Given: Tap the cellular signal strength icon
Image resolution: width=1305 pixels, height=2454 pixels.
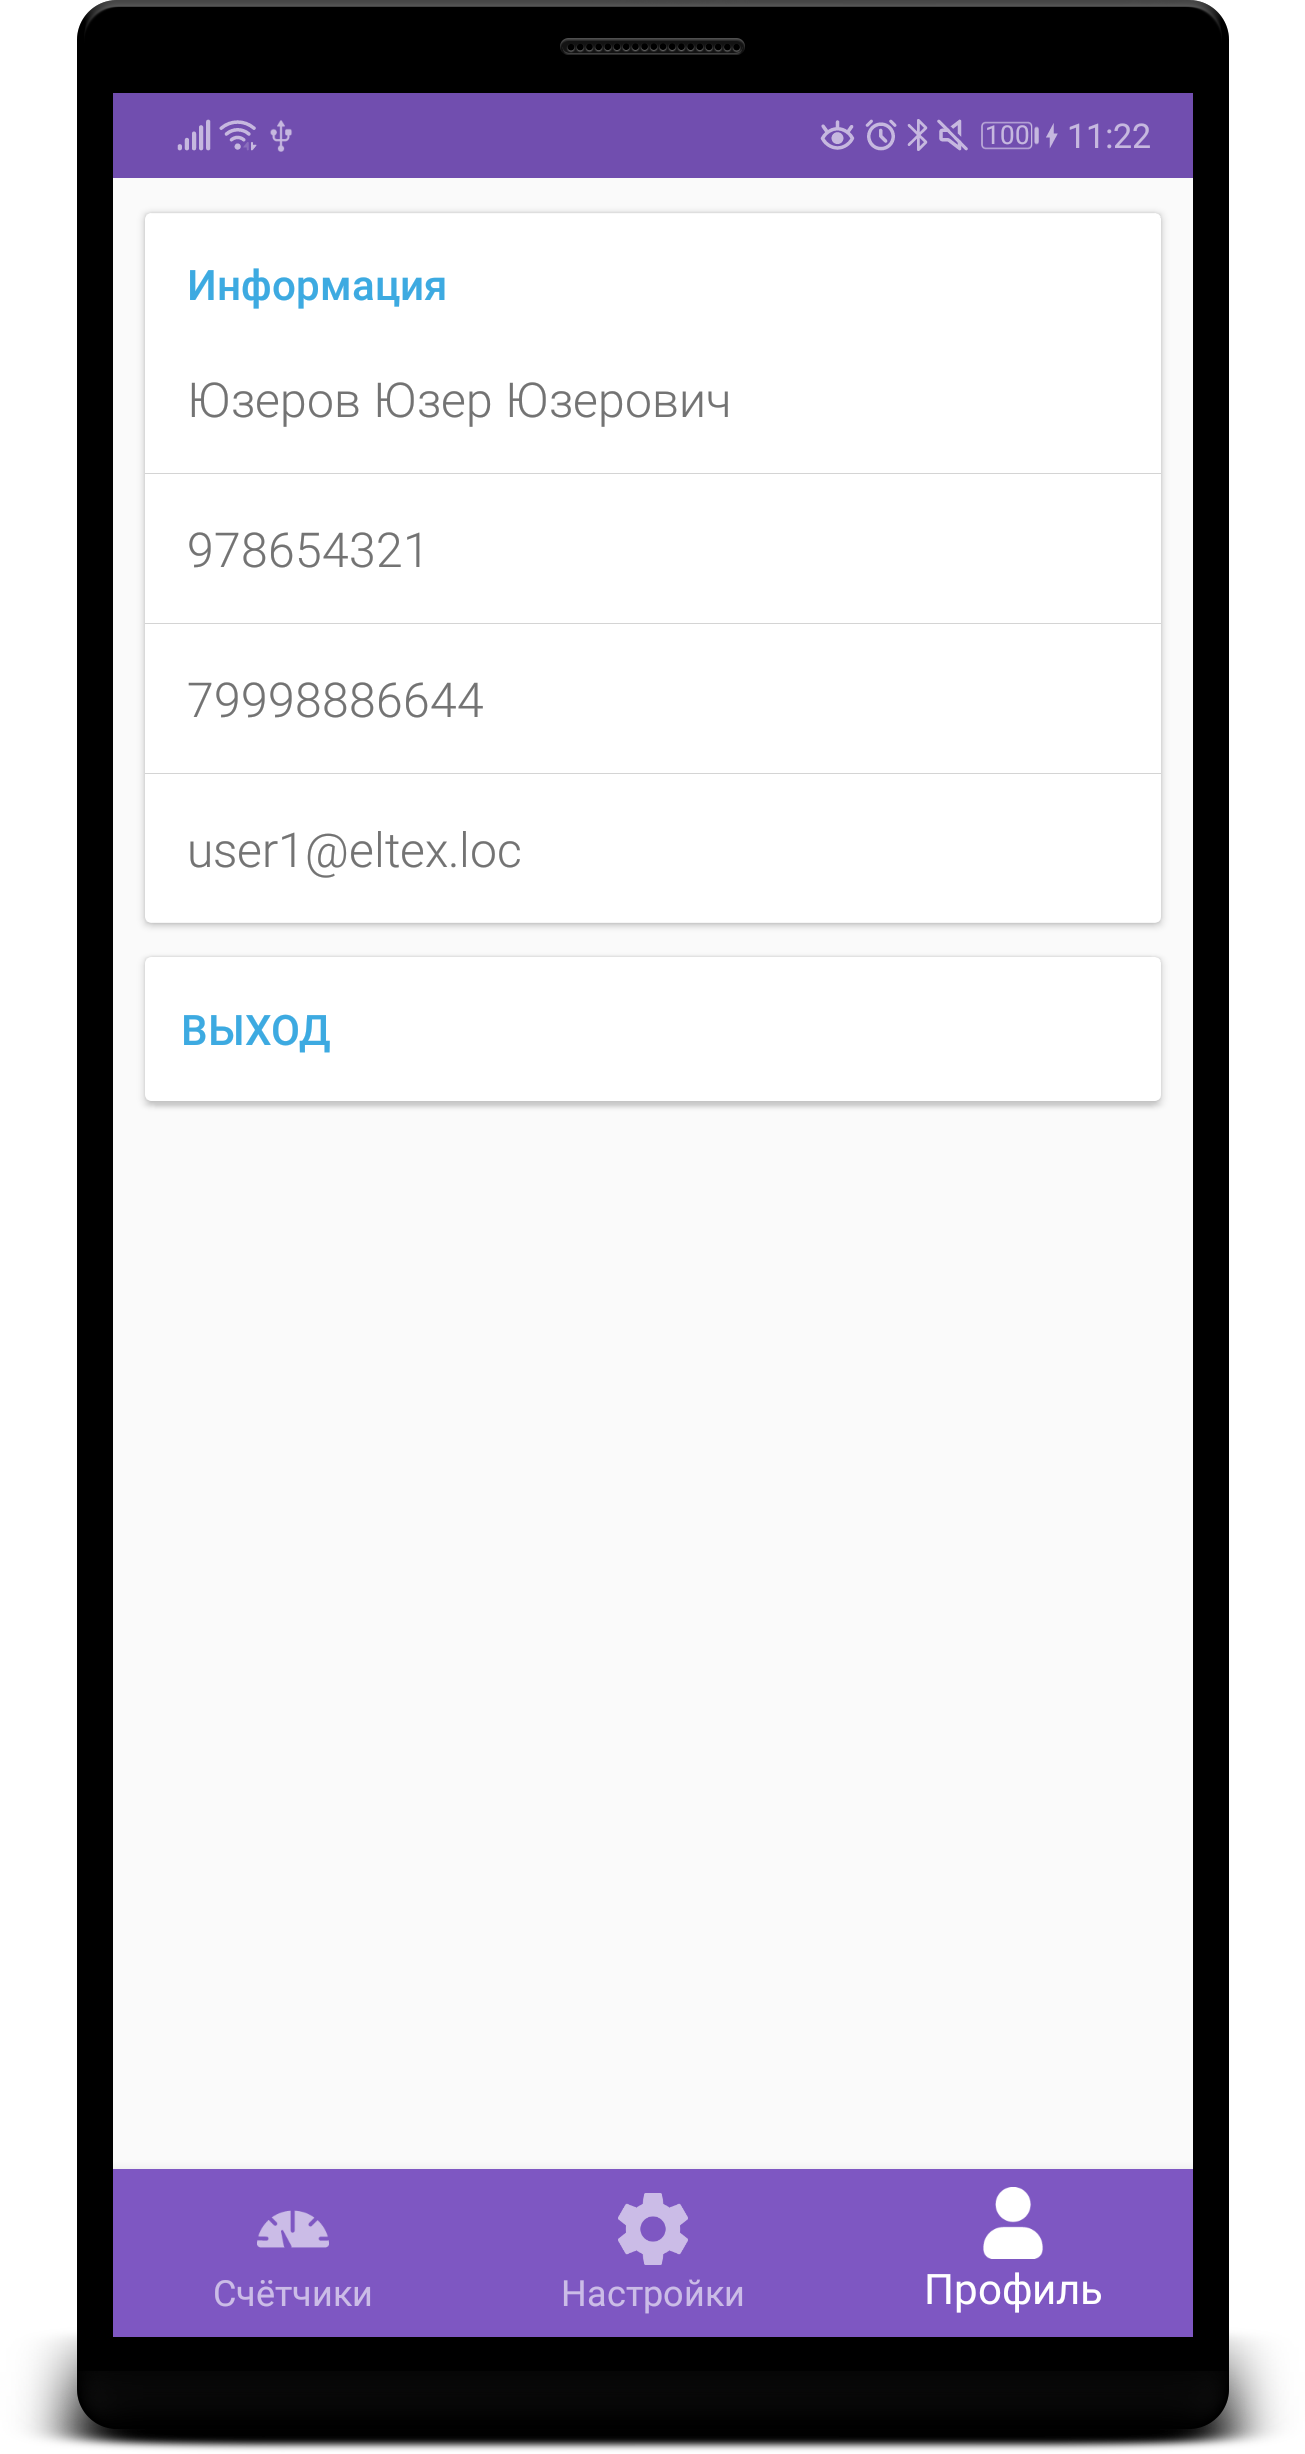Looking at the screenshot, I should (194, 136).
